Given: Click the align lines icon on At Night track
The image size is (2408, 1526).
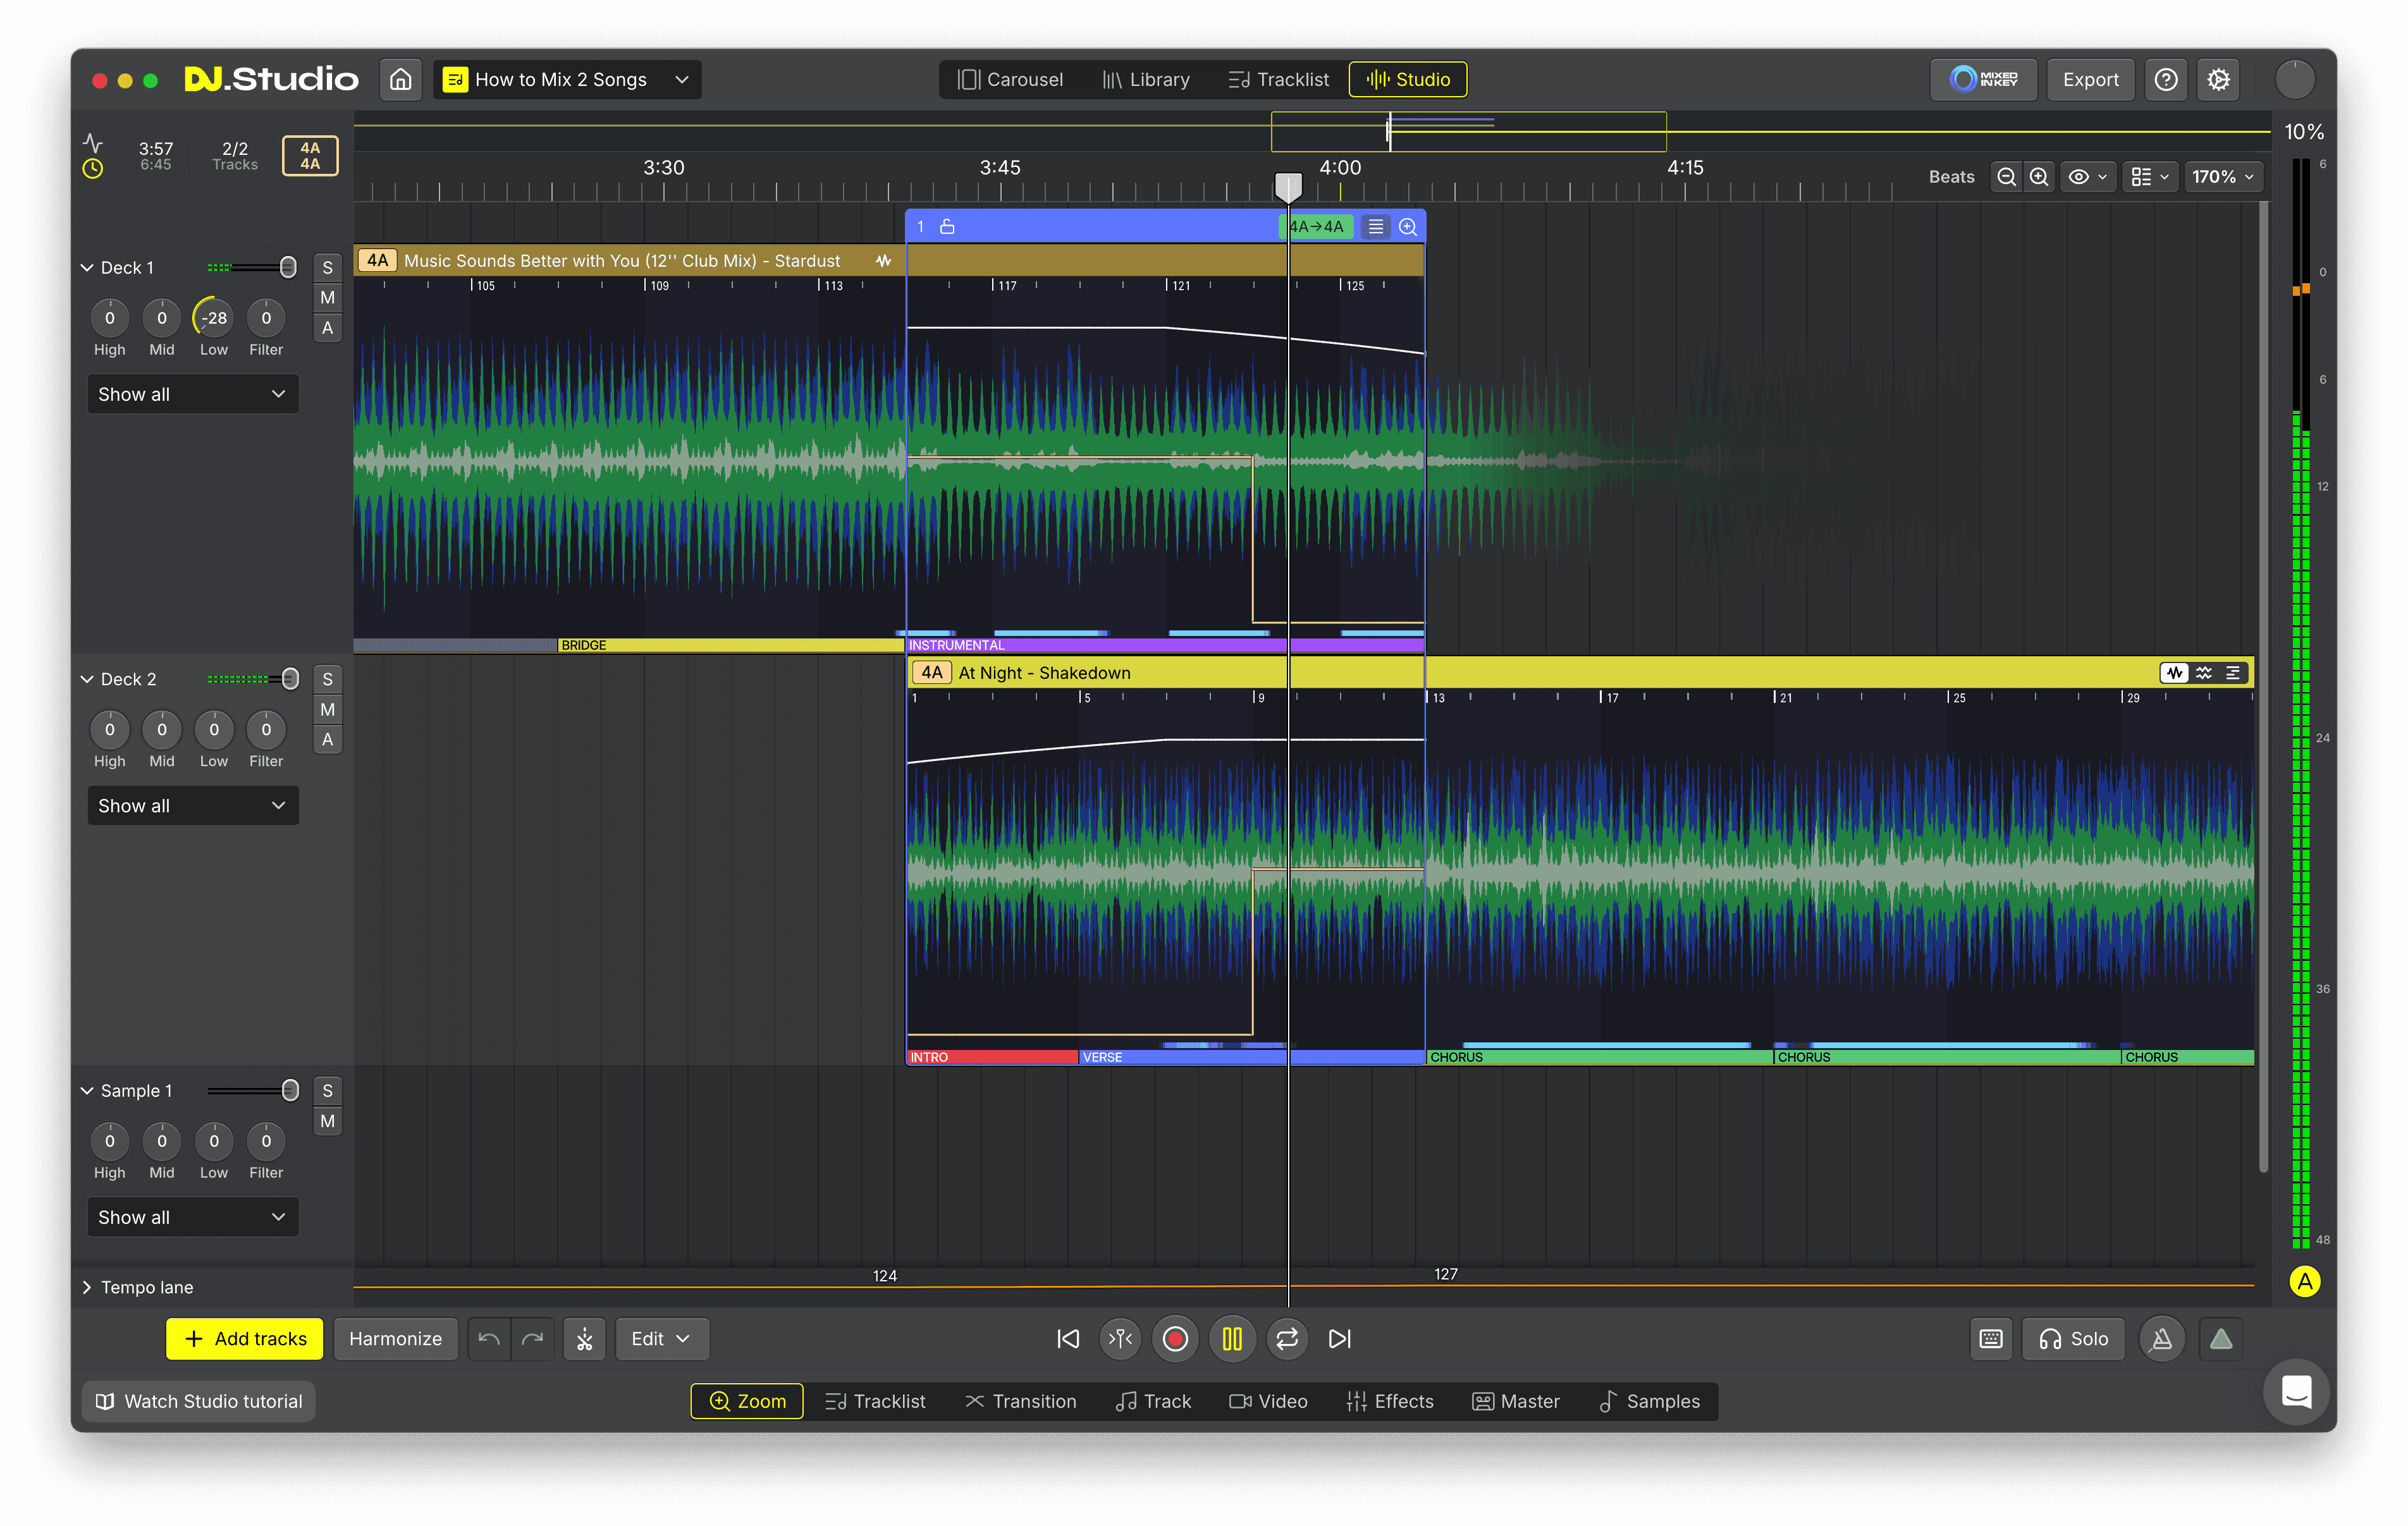Looking at the screenshot, I should coord(2233,673).
